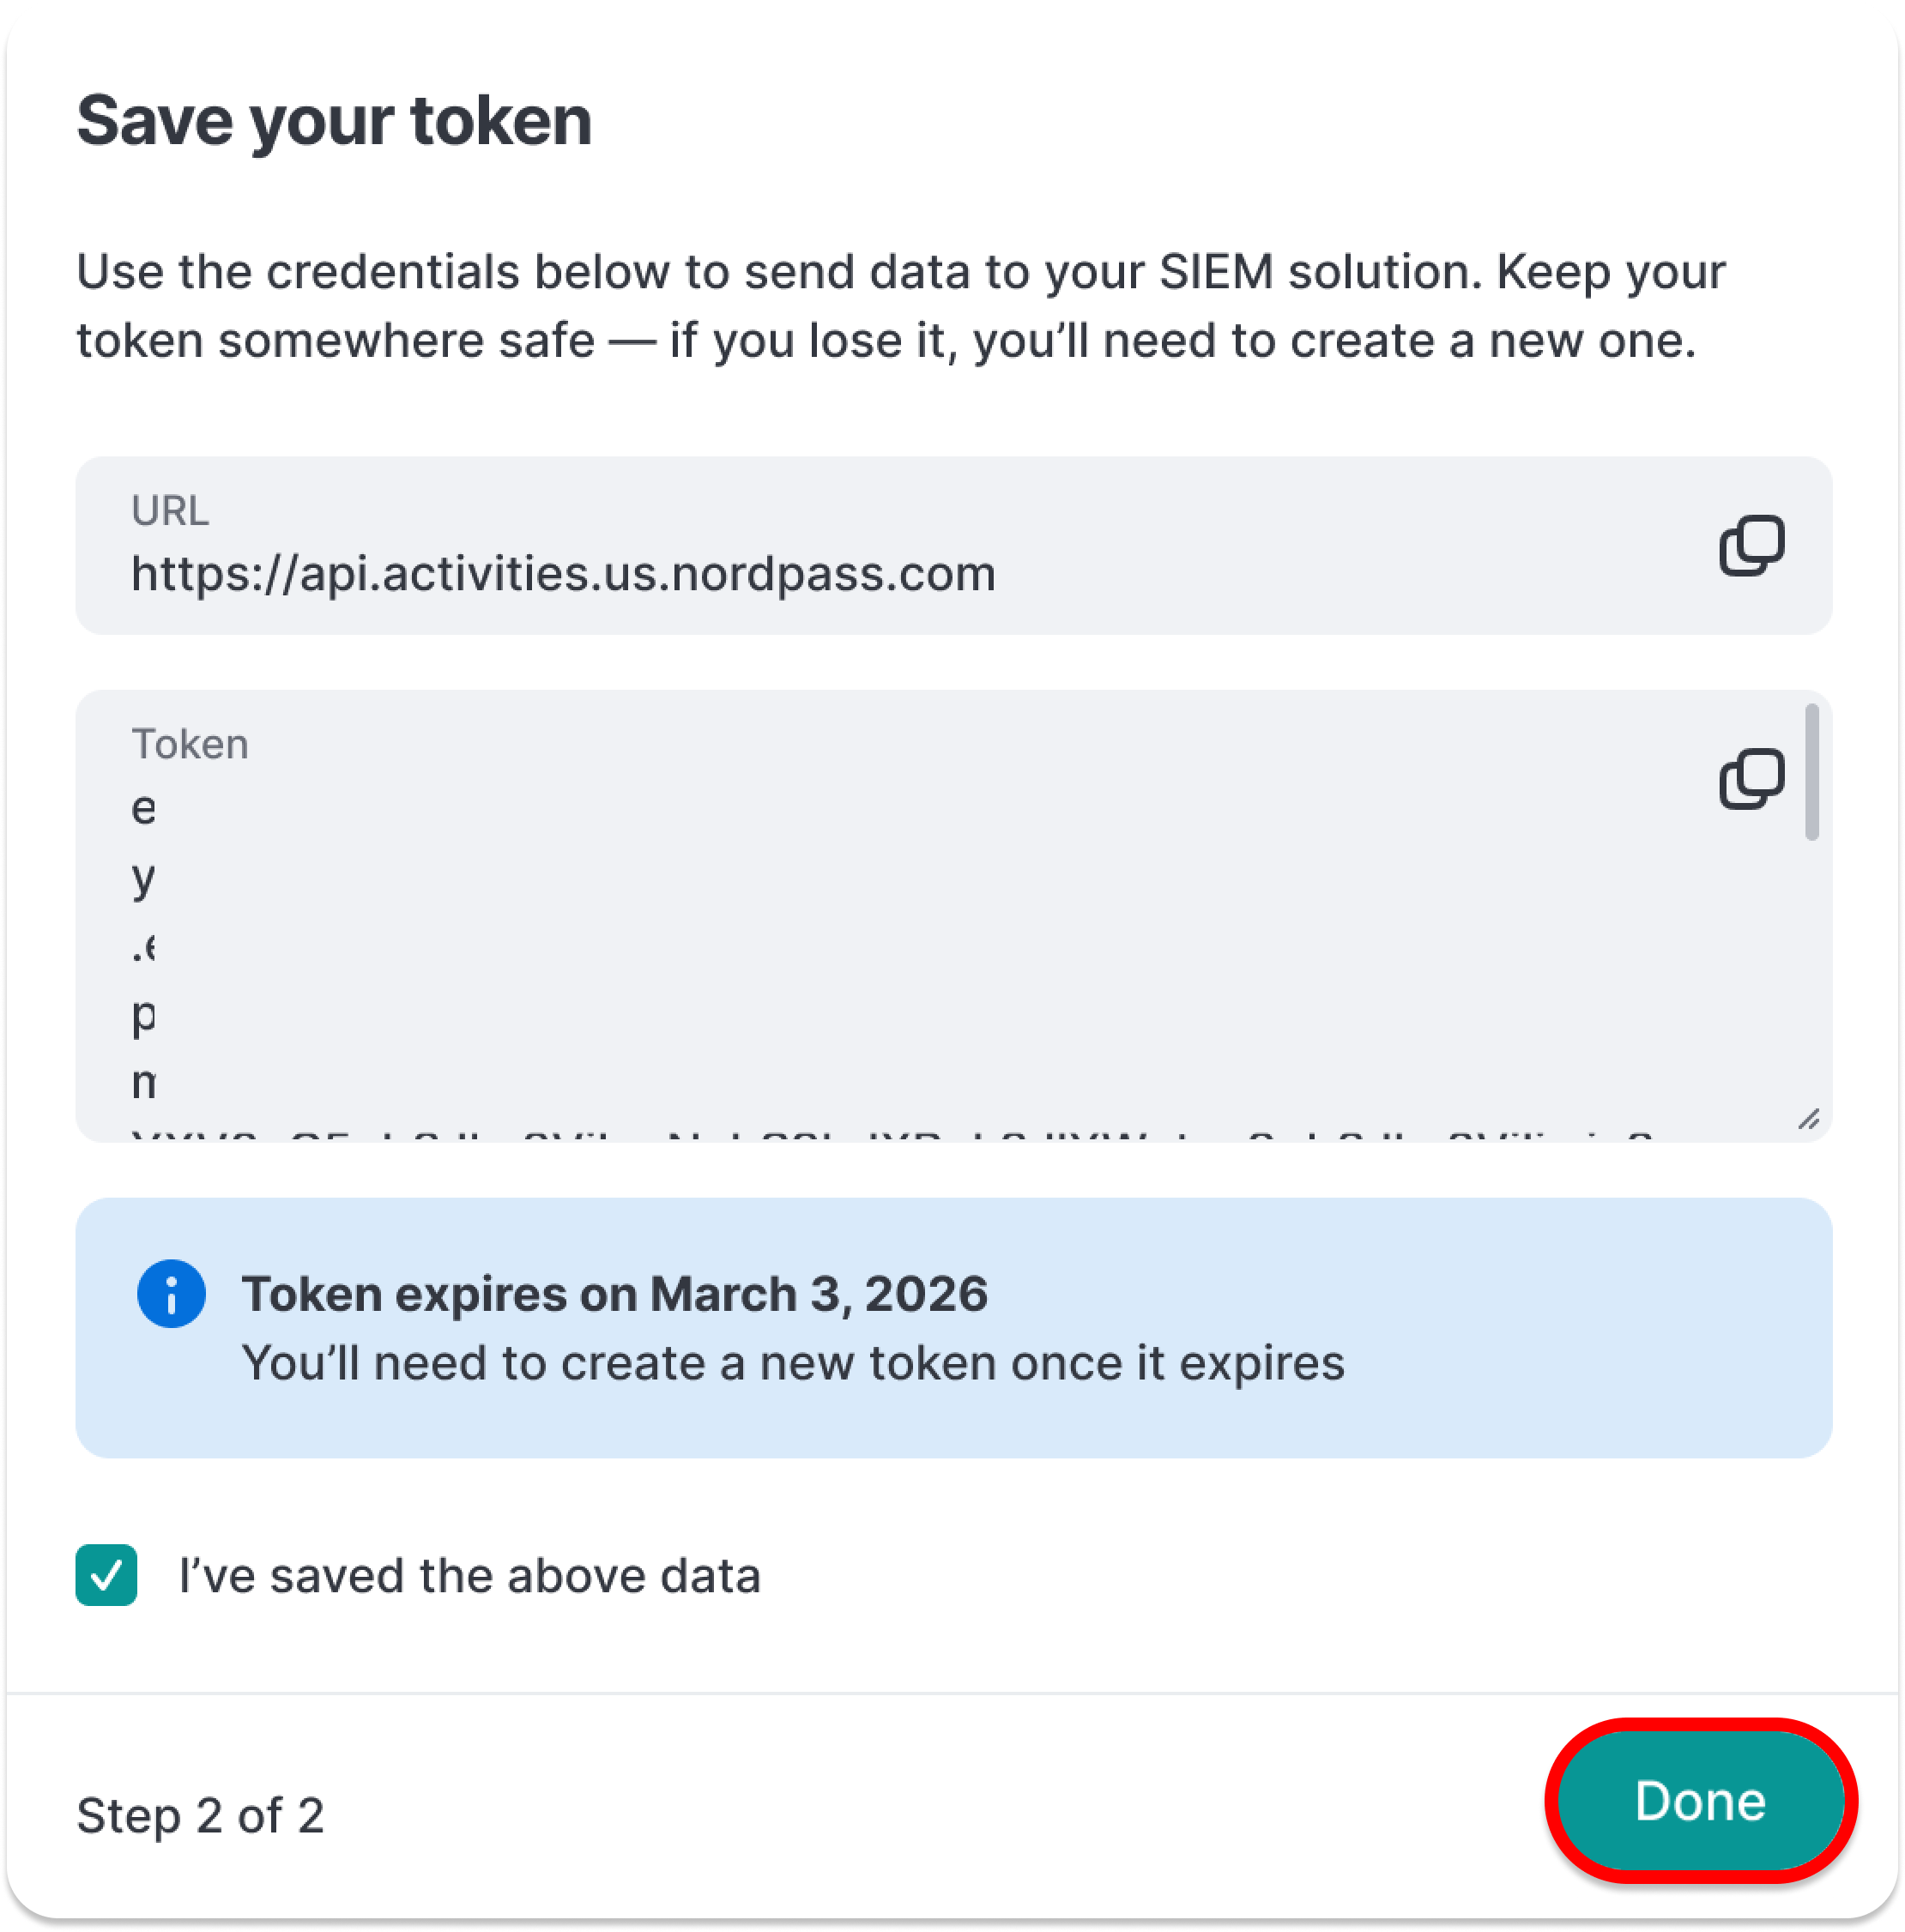Copy the URL with the copy icon
Viewport: 1905px width, 1932px height.
[1751, 546]
